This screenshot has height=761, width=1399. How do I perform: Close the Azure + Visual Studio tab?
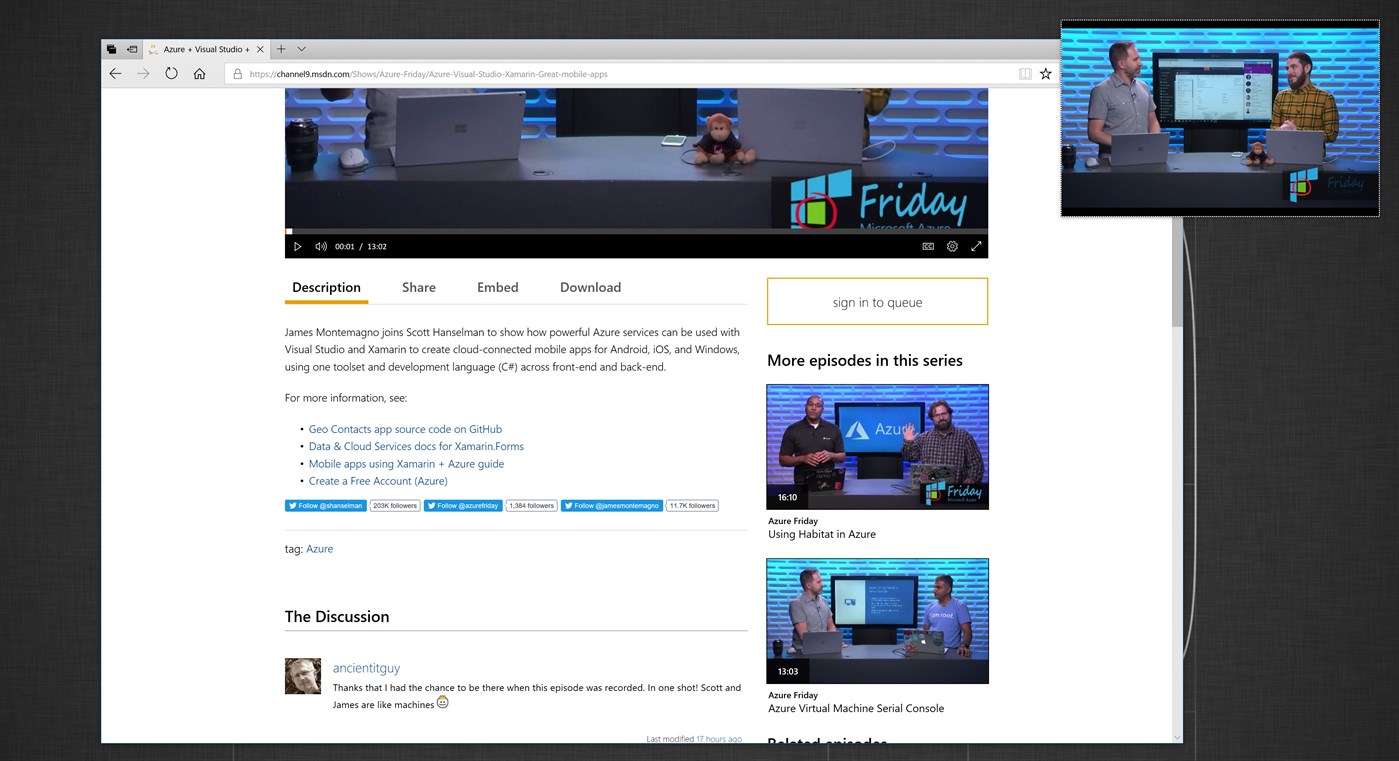point(260,49)
